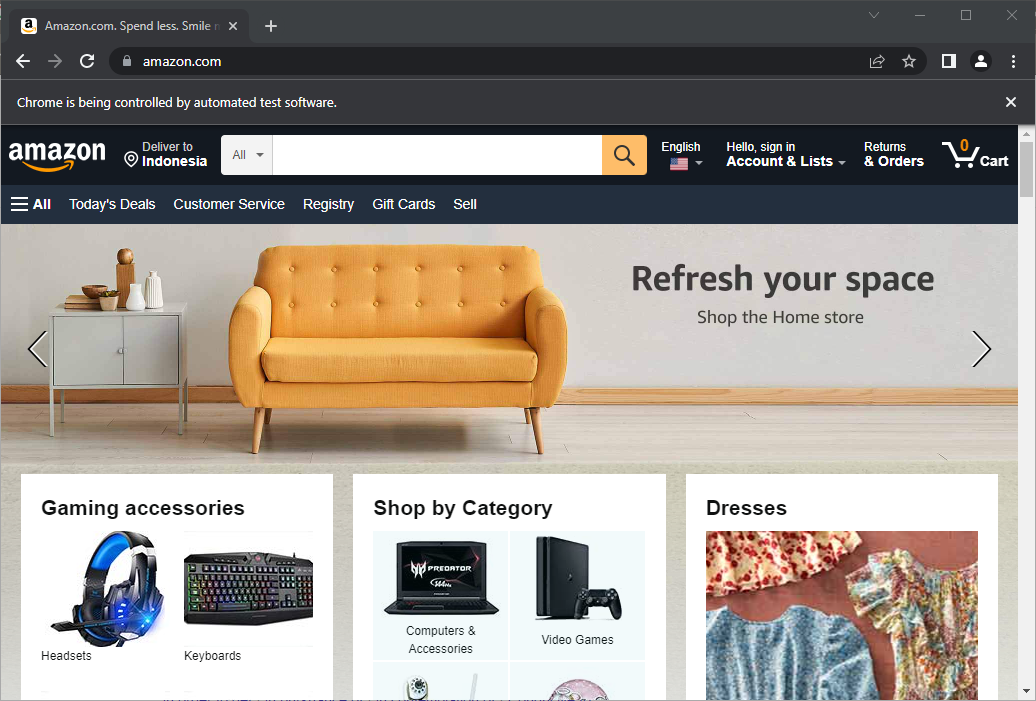
Task: Click the vertical page scrollbar thumb
Action: pos(1026,169)
